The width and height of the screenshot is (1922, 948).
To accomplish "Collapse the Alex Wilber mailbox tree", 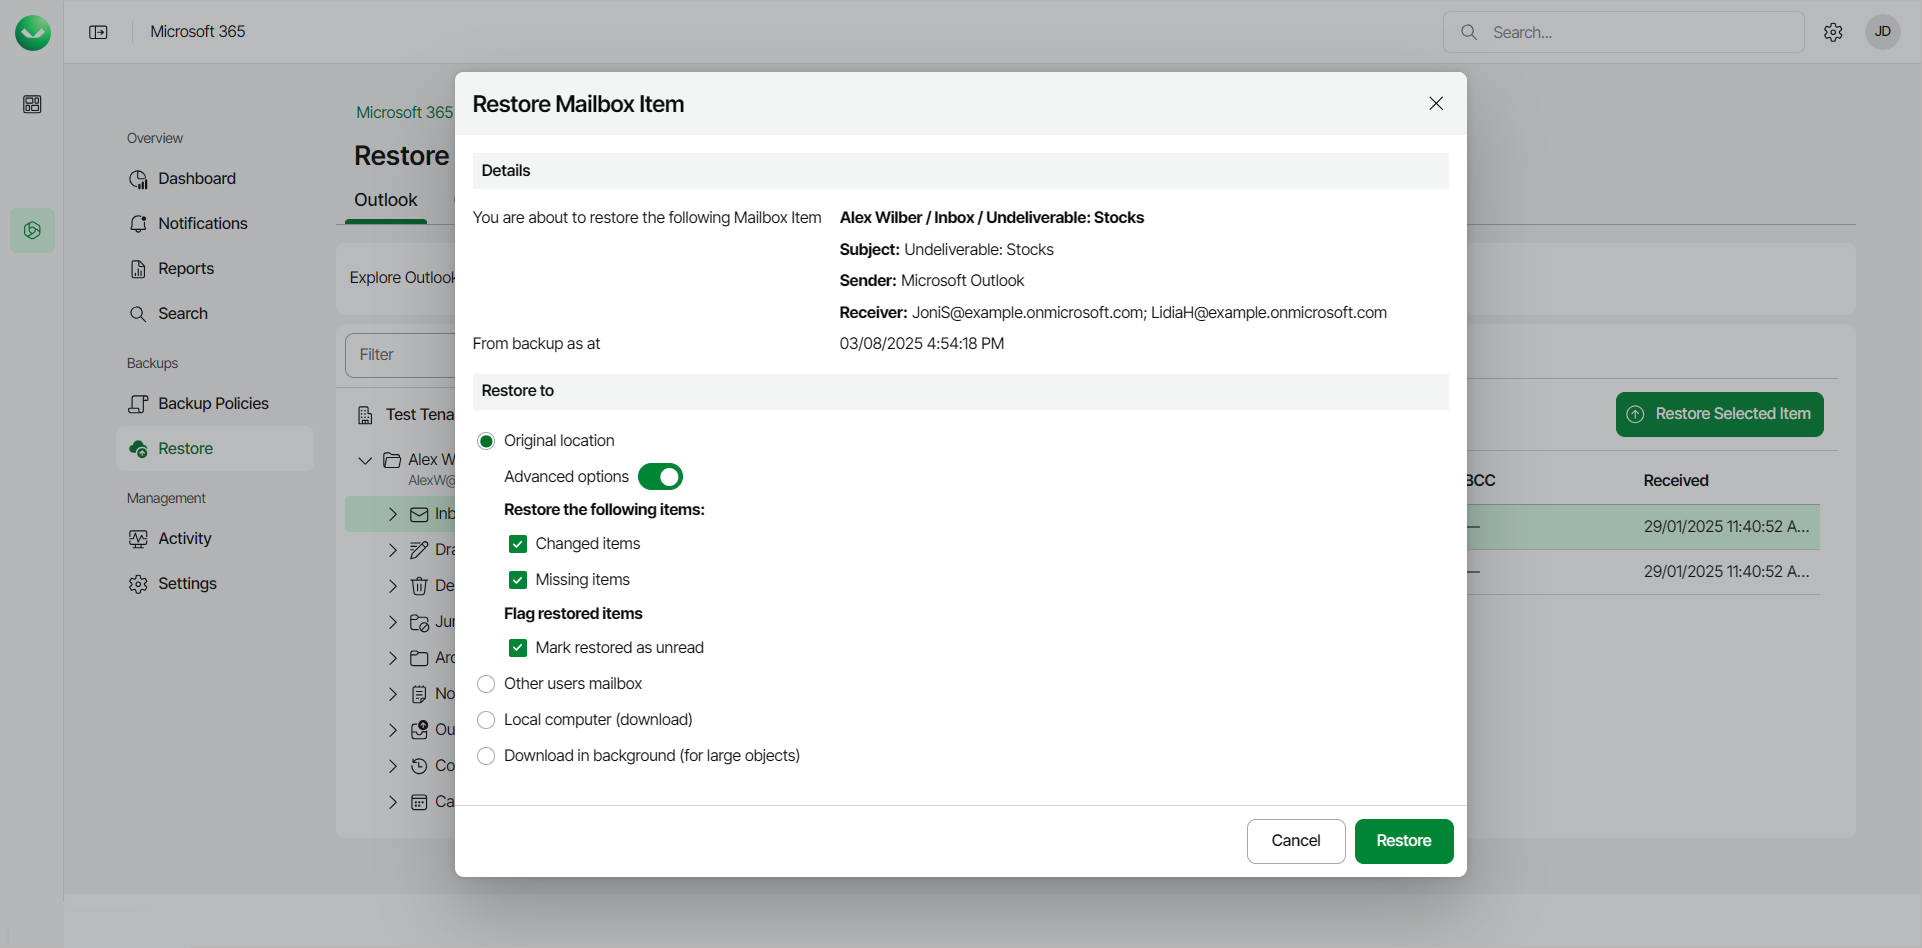I will coord(365,460).
